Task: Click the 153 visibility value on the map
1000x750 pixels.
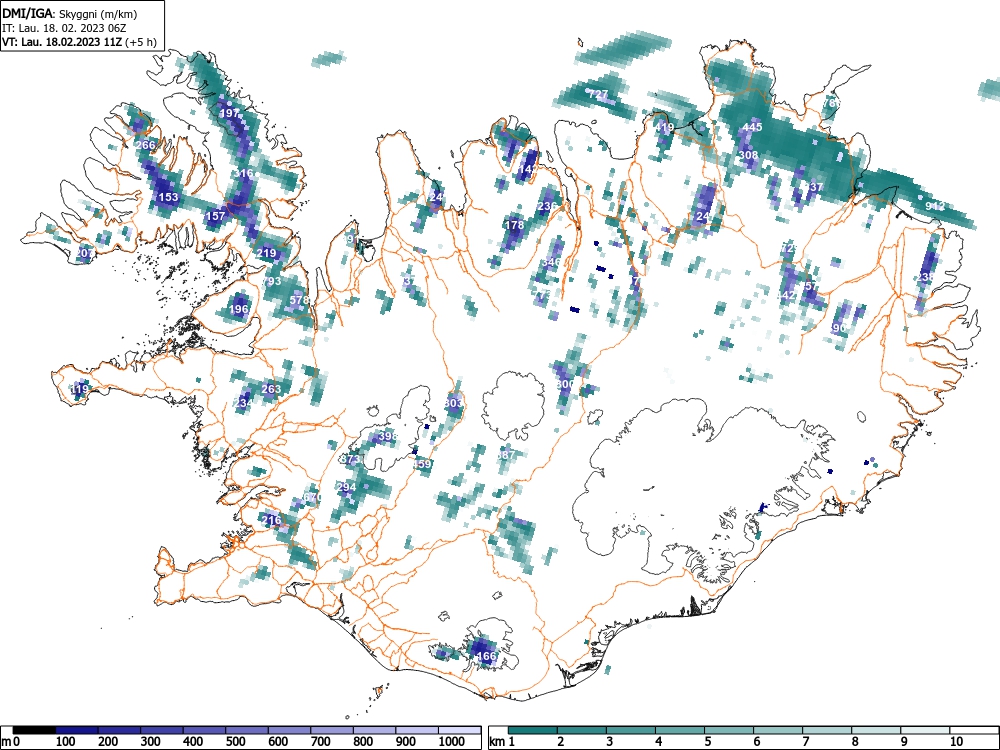Action: click(168, 197)
